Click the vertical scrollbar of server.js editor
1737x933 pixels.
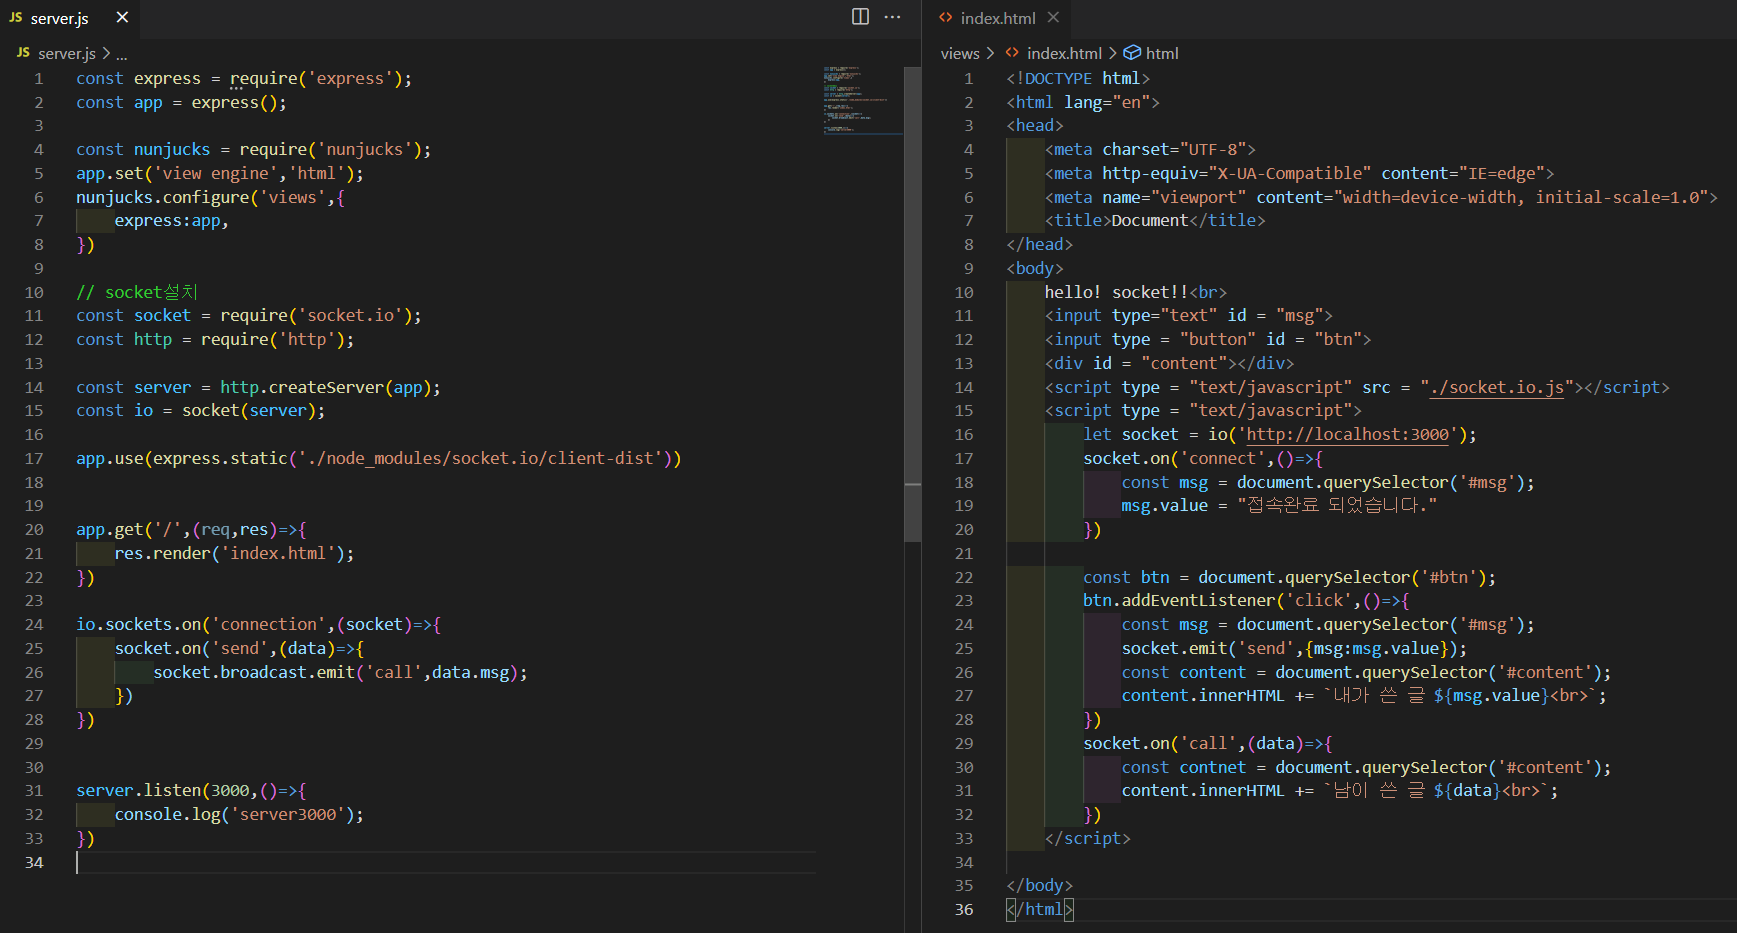[x=912, y=304]
